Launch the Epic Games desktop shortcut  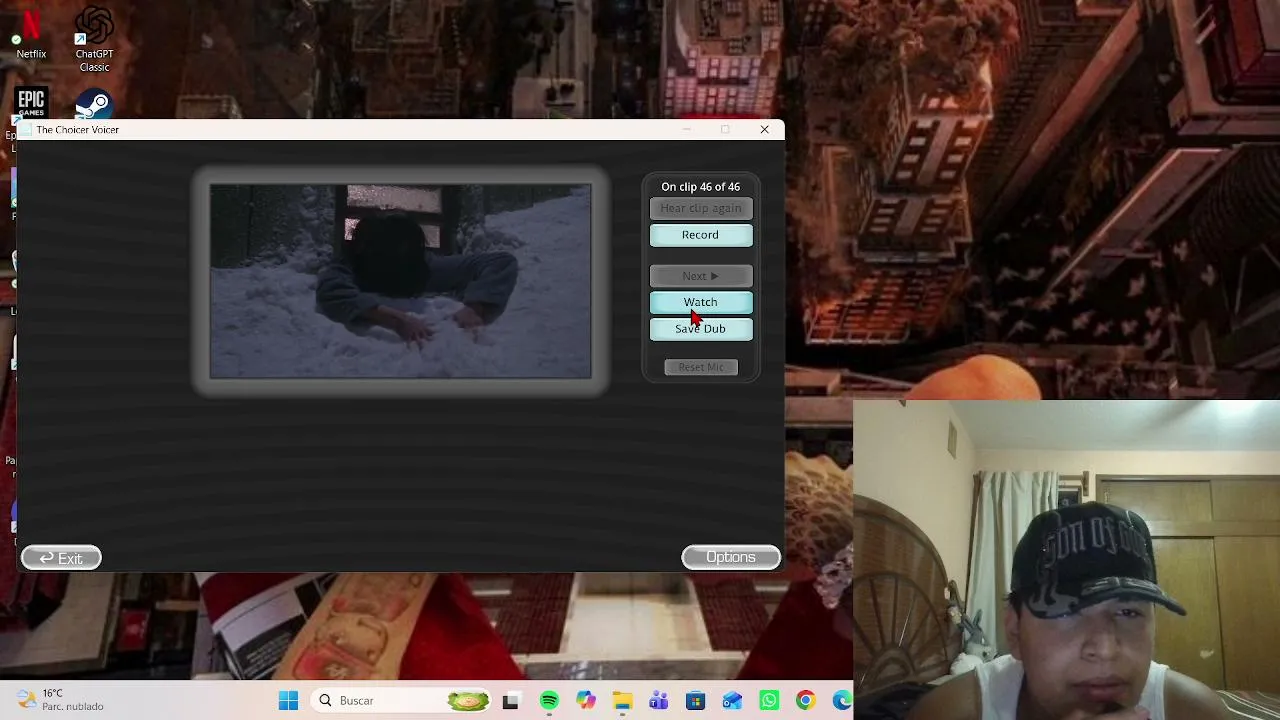(31, 103)
